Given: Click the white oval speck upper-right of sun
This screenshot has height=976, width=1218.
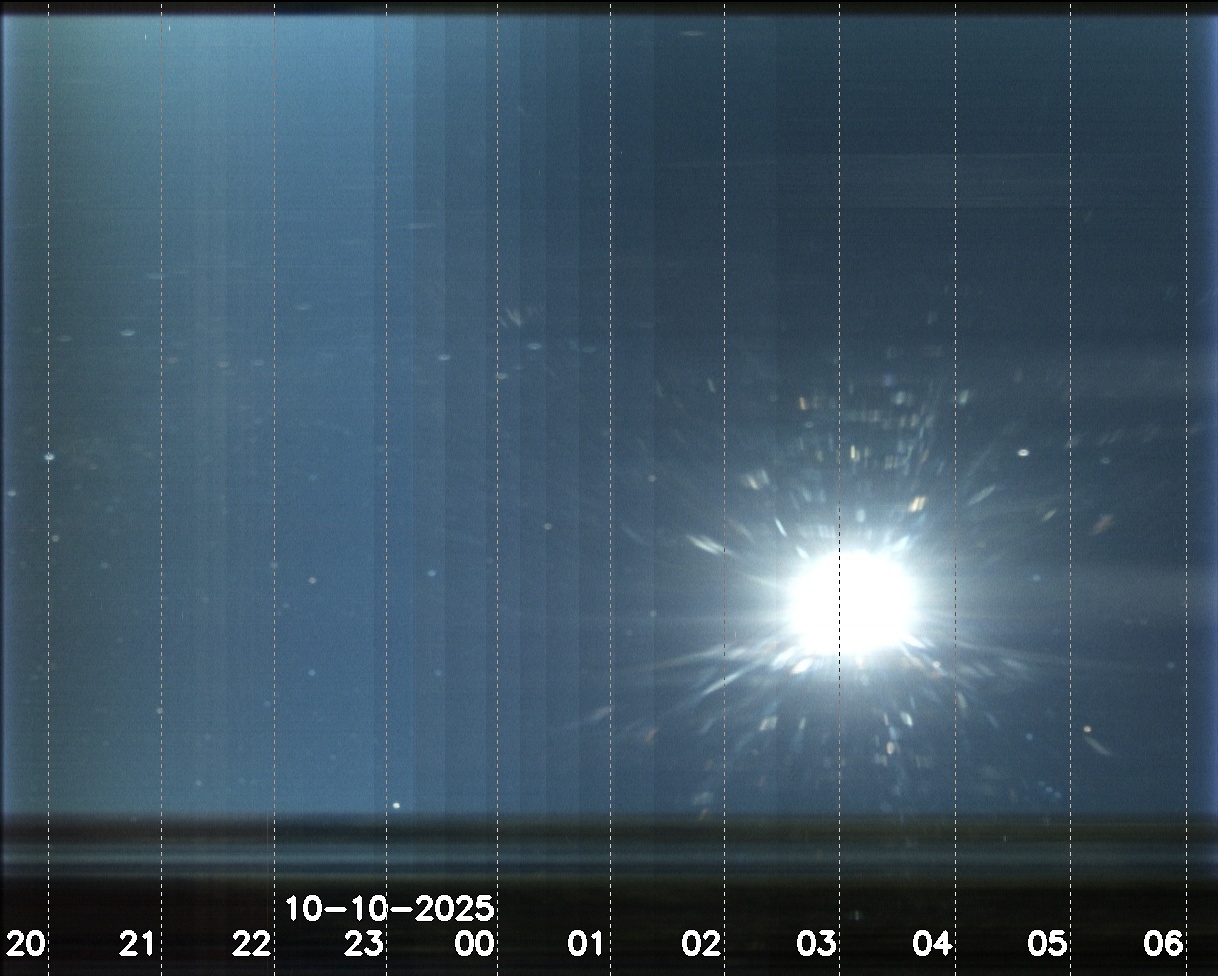Looking at the screenshot, I should [x=1023, y=453].
